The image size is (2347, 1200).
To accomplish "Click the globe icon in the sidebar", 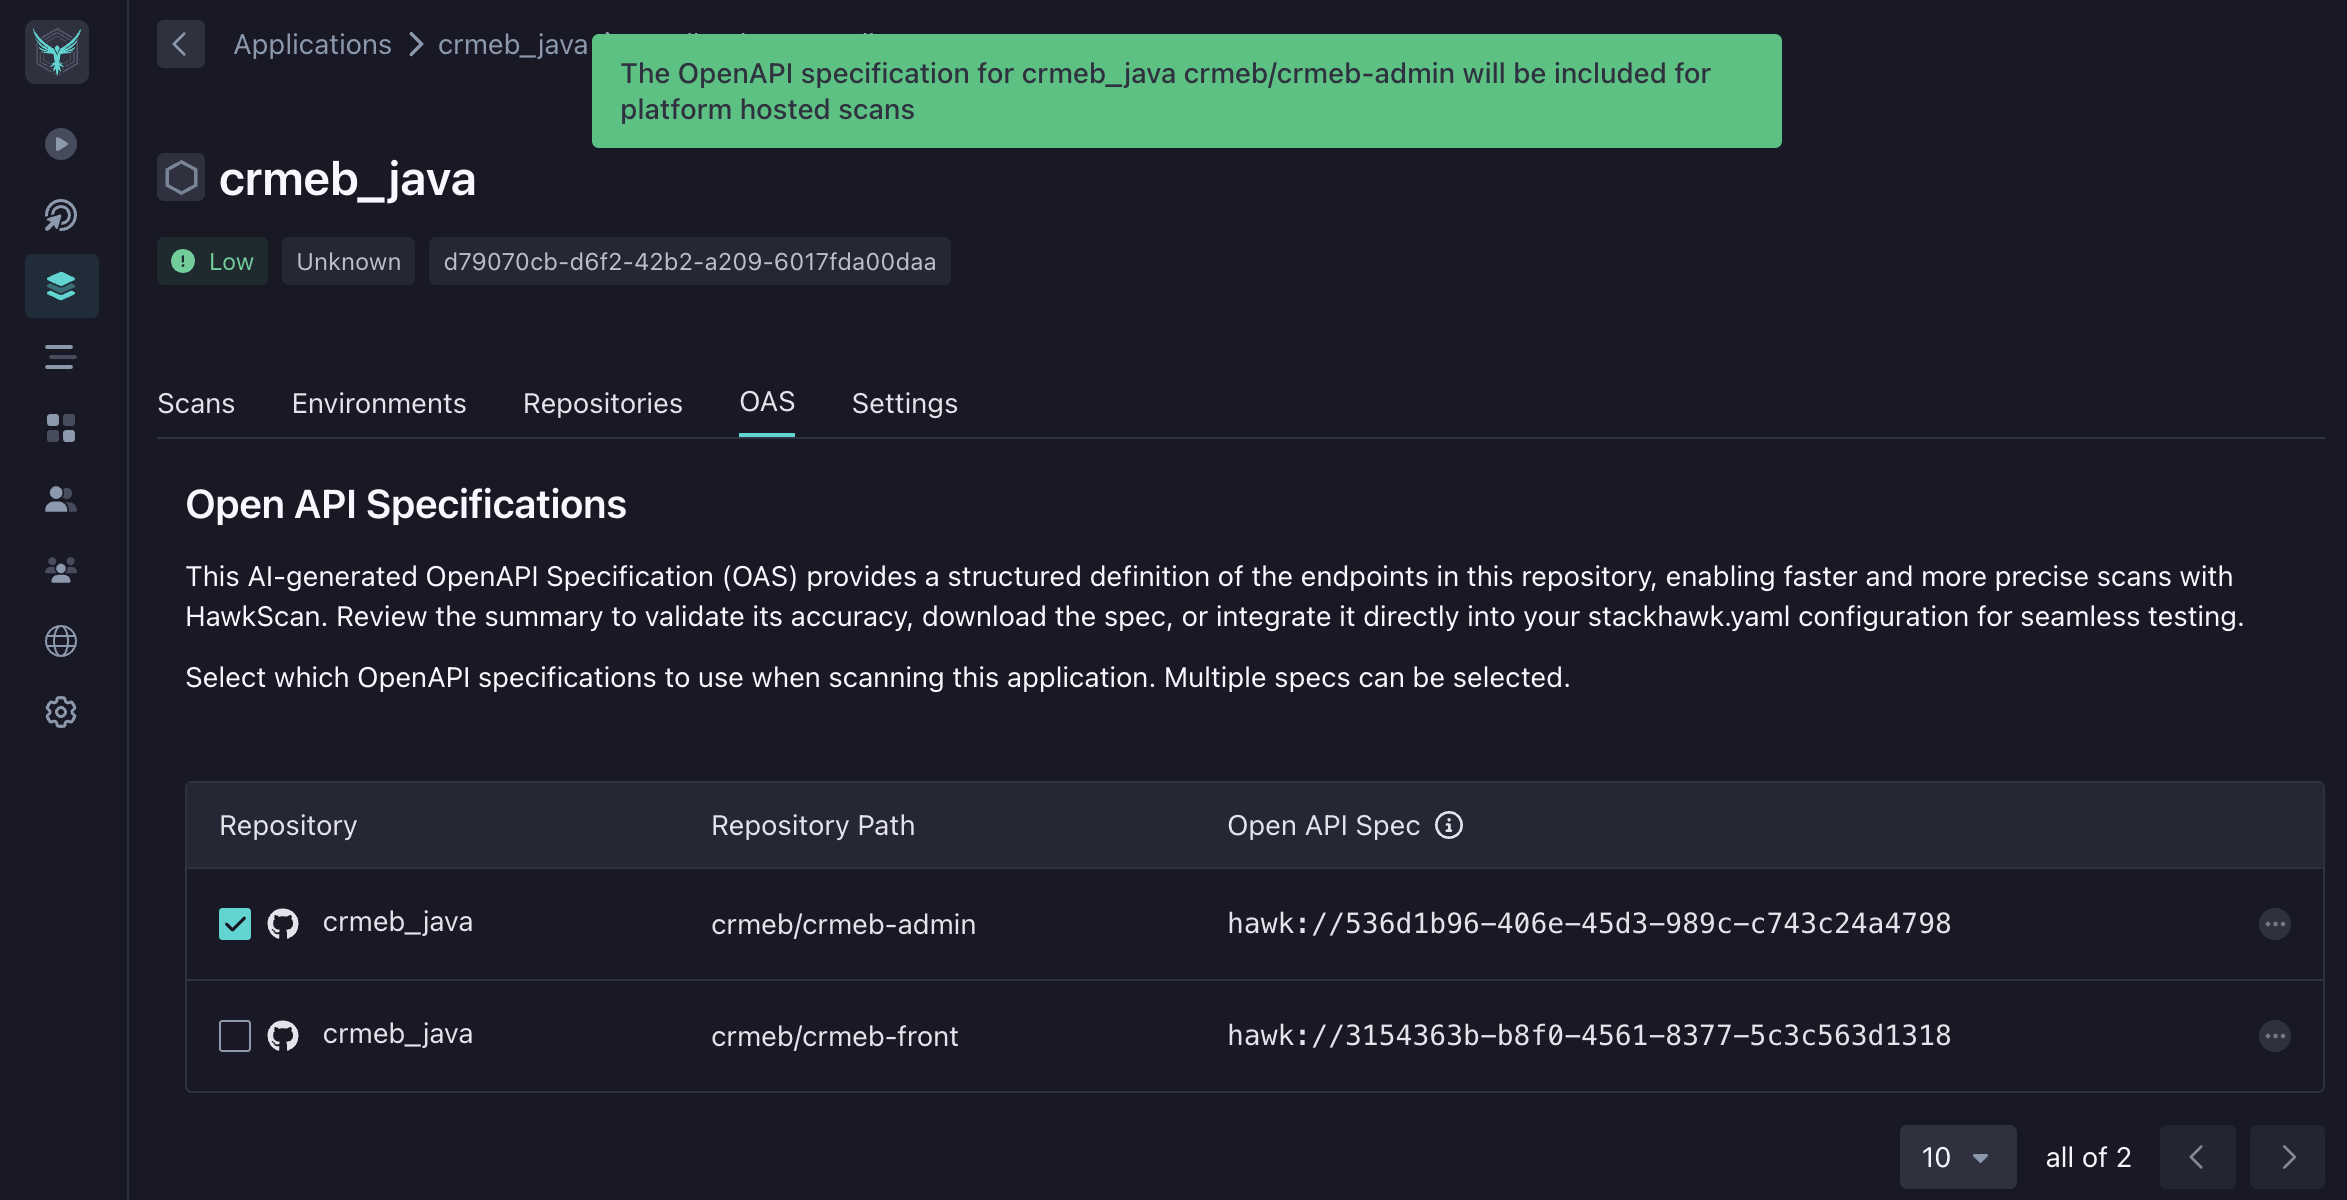I will (x=60, y=641).
